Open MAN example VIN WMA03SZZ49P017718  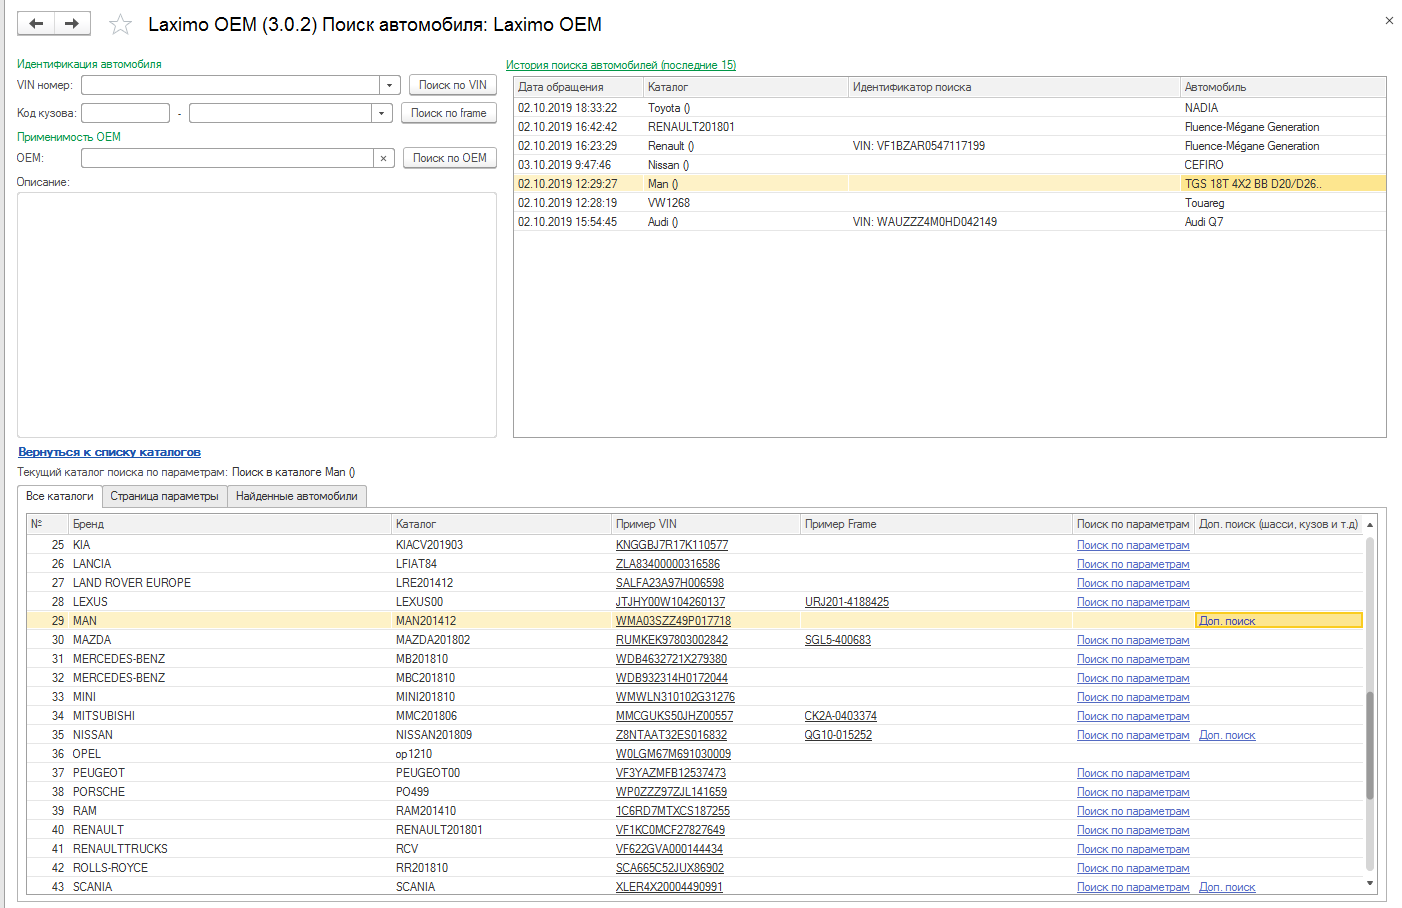pos(673,621)
